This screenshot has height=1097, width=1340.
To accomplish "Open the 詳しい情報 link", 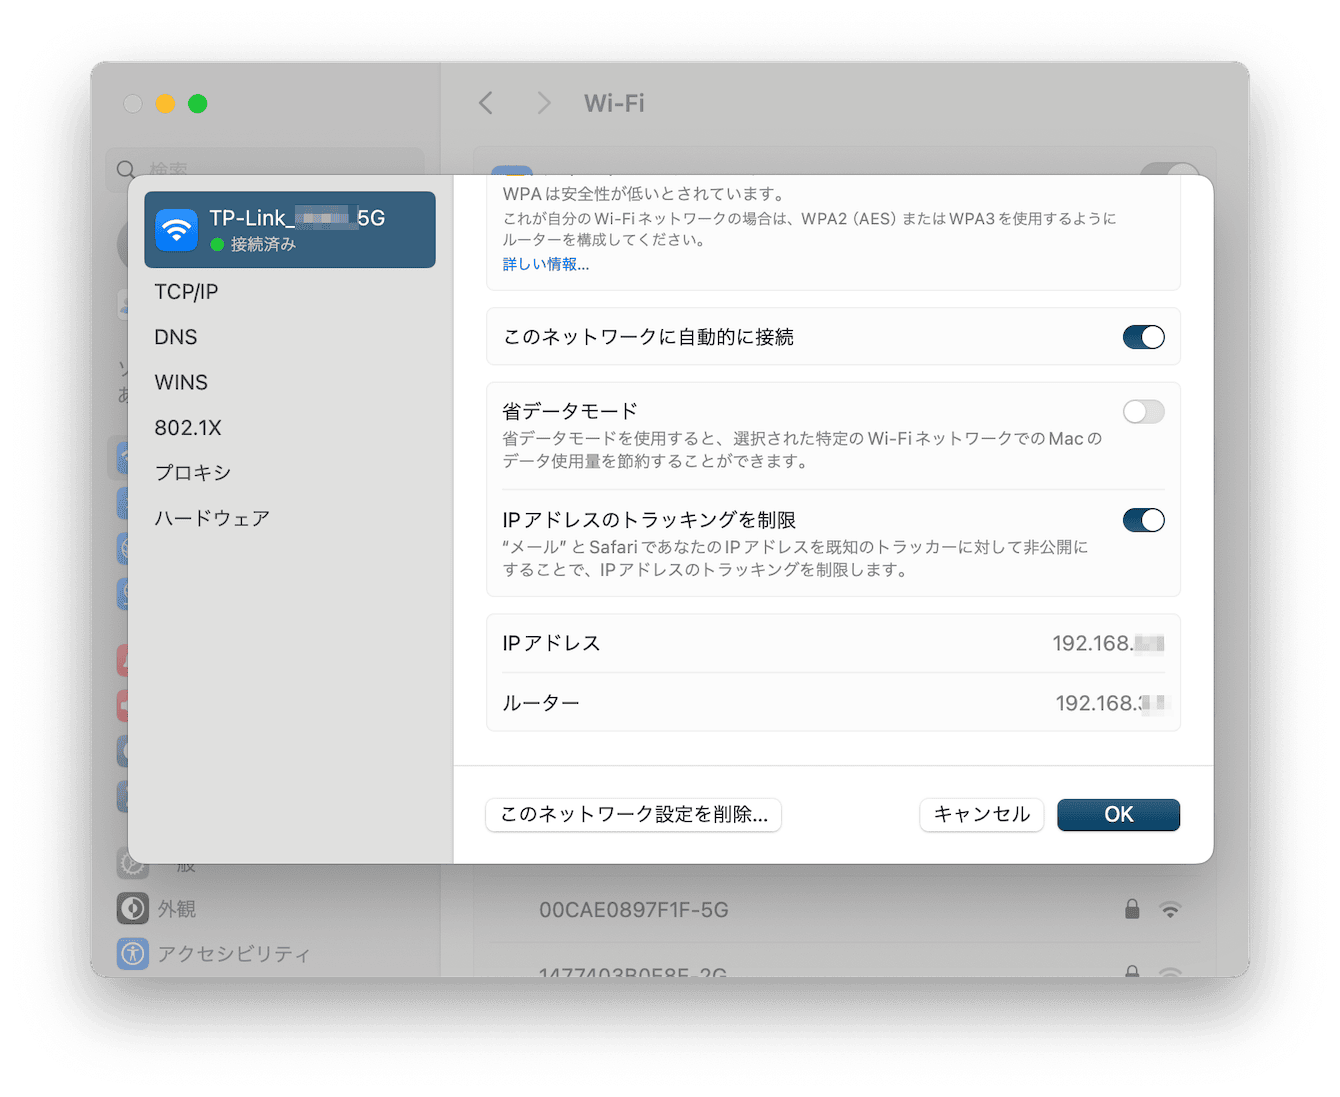I will point(546,264).
